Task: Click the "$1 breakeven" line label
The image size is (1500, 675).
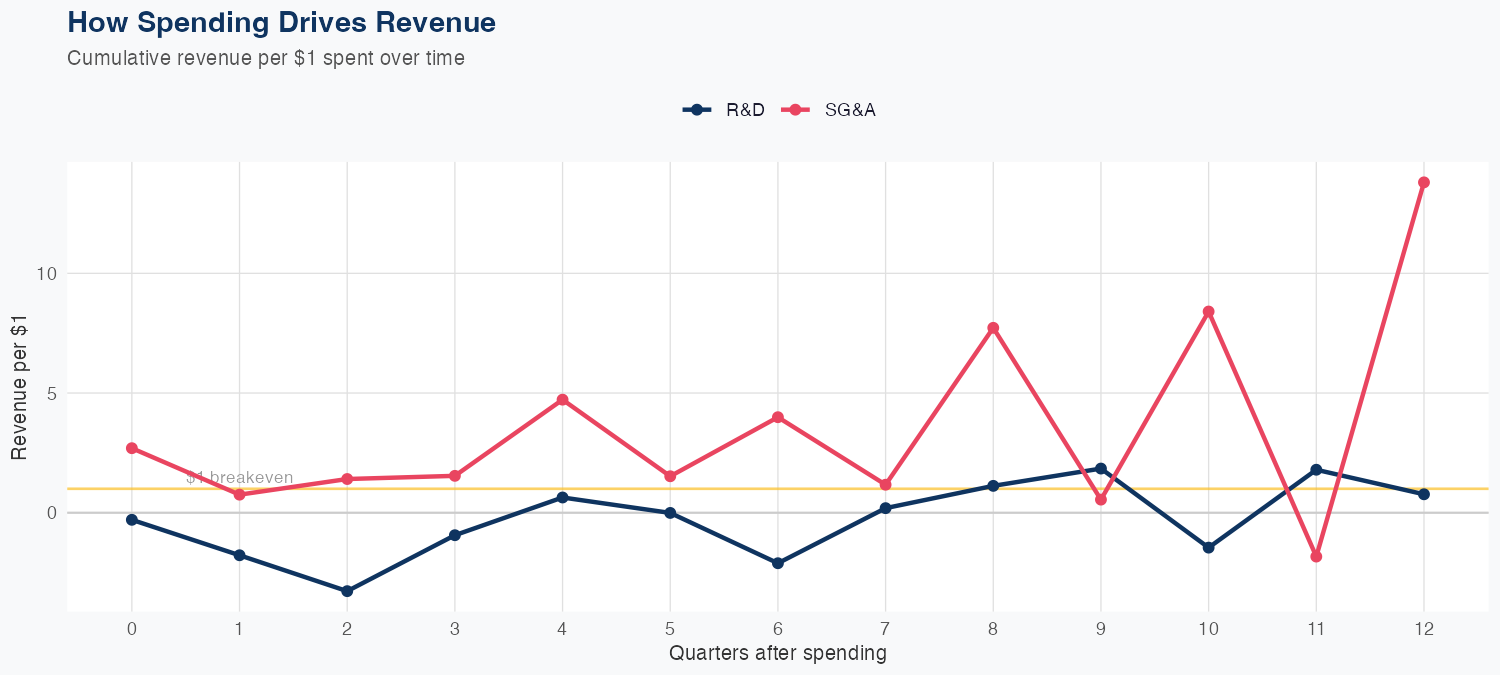Action: [x=240, y=478]
